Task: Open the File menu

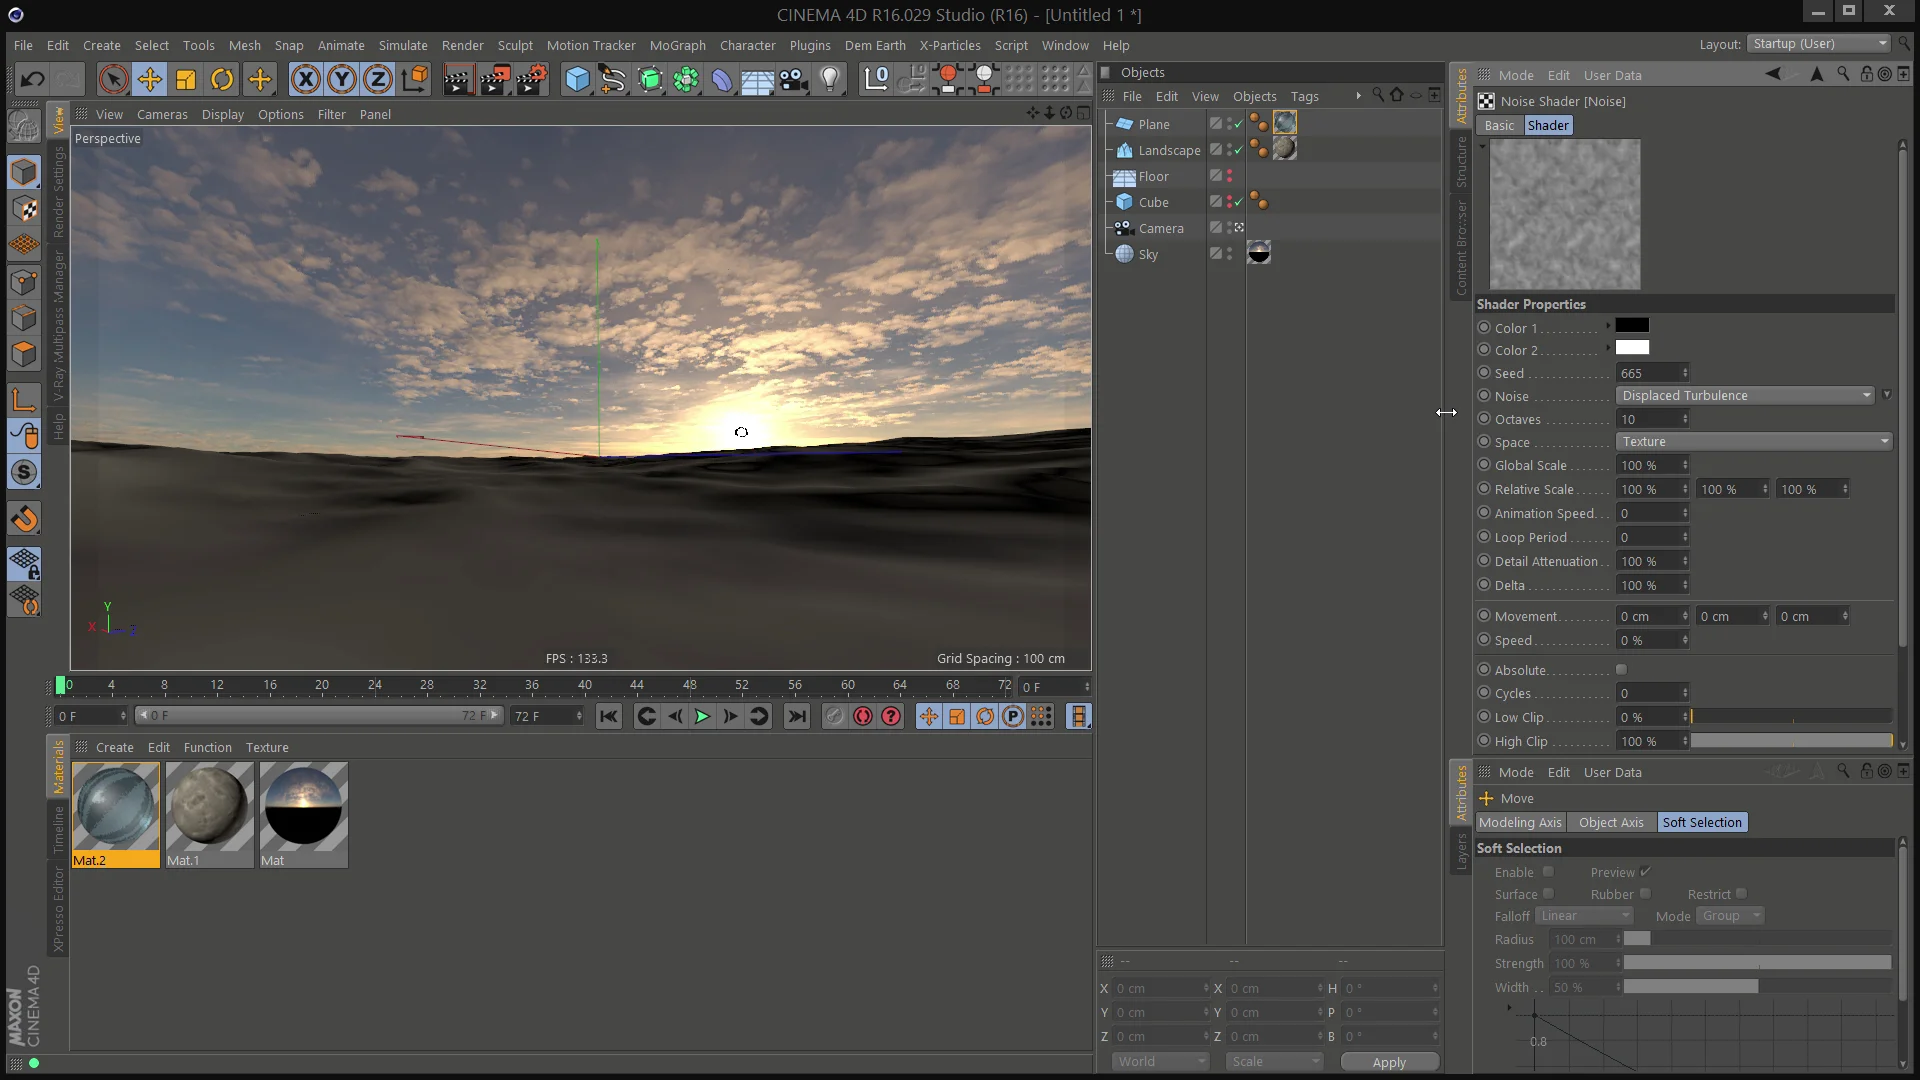Action: (x=23, y=45)
